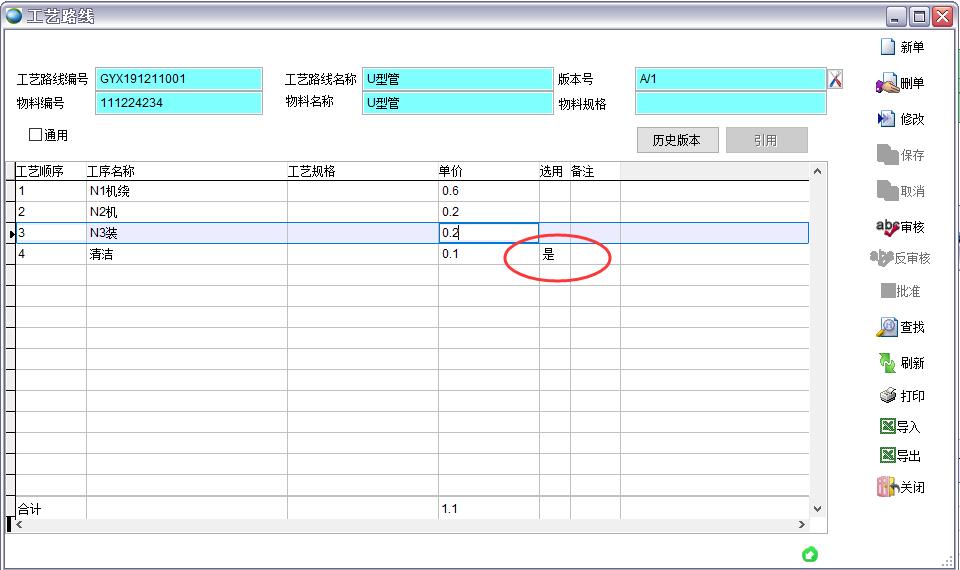Click the 物料编号 field with 111224234
960x570 pixels.
point(179,102)
